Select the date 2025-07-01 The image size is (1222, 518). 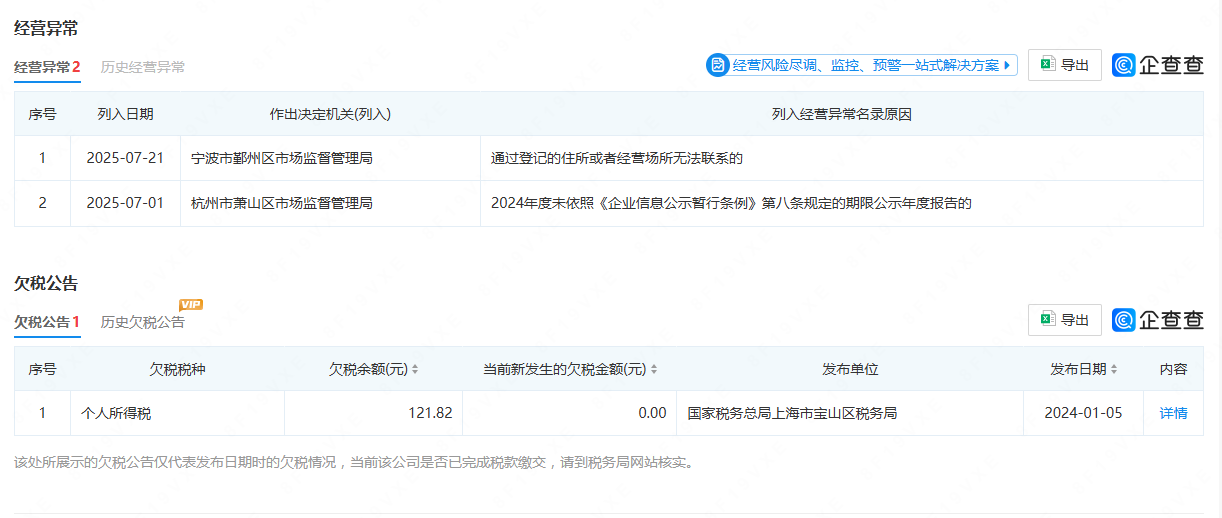(125, 203)
